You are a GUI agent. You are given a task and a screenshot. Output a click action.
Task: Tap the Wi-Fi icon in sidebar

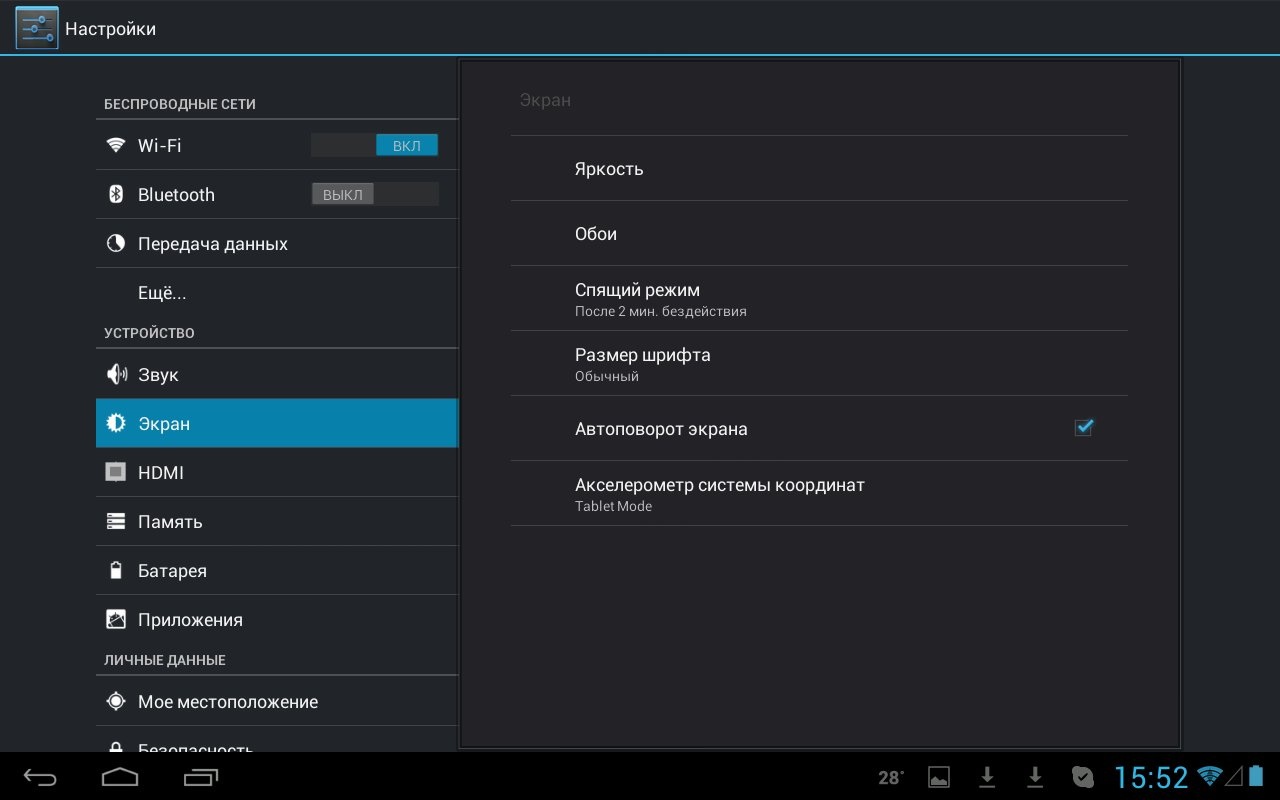(116, 145)
